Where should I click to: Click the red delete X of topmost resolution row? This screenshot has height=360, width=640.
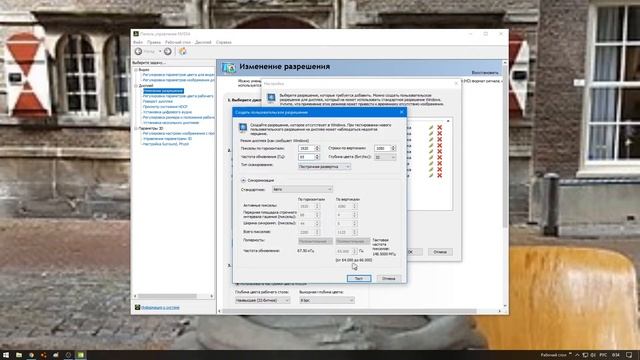coord(440,128)
